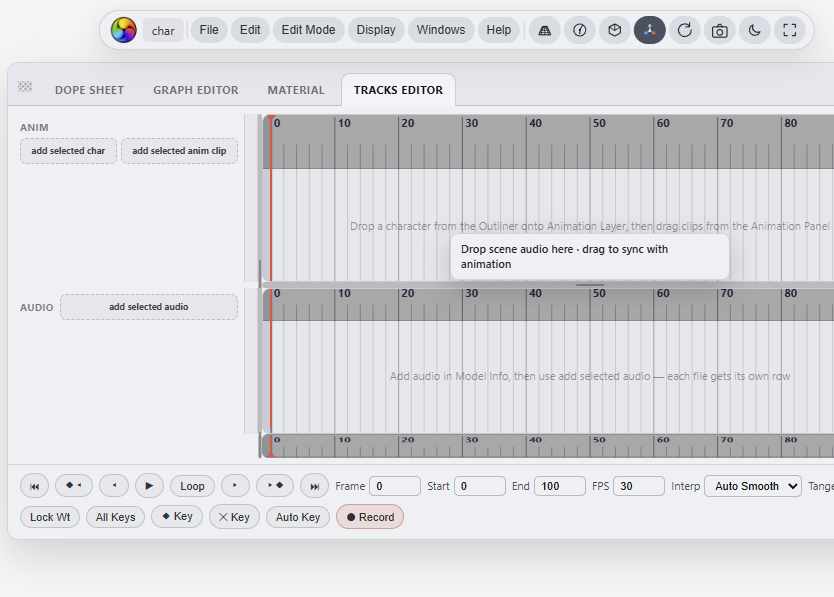Image resolution: width=834 pixels, height=597 pixels.
Task: Open the Interp Auto Smooth dropdown
Action: click(753, 486)
